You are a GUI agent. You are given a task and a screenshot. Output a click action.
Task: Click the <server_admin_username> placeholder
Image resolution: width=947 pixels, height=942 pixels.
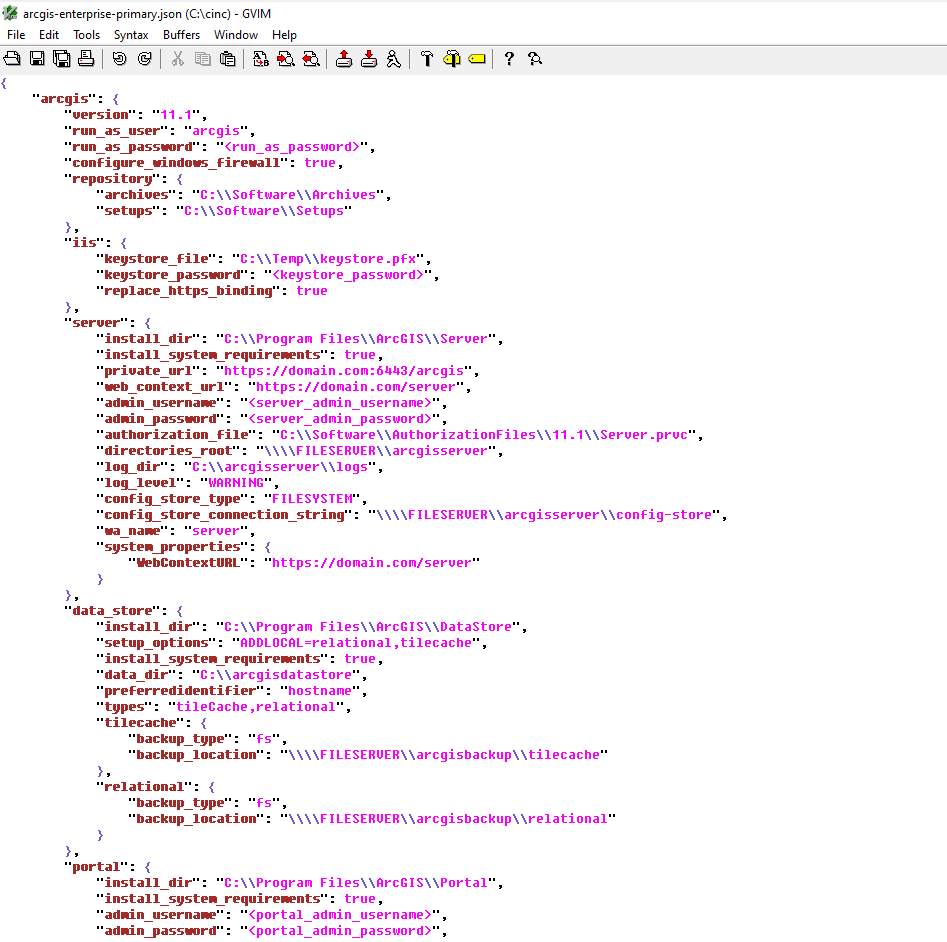coord(340,403)
